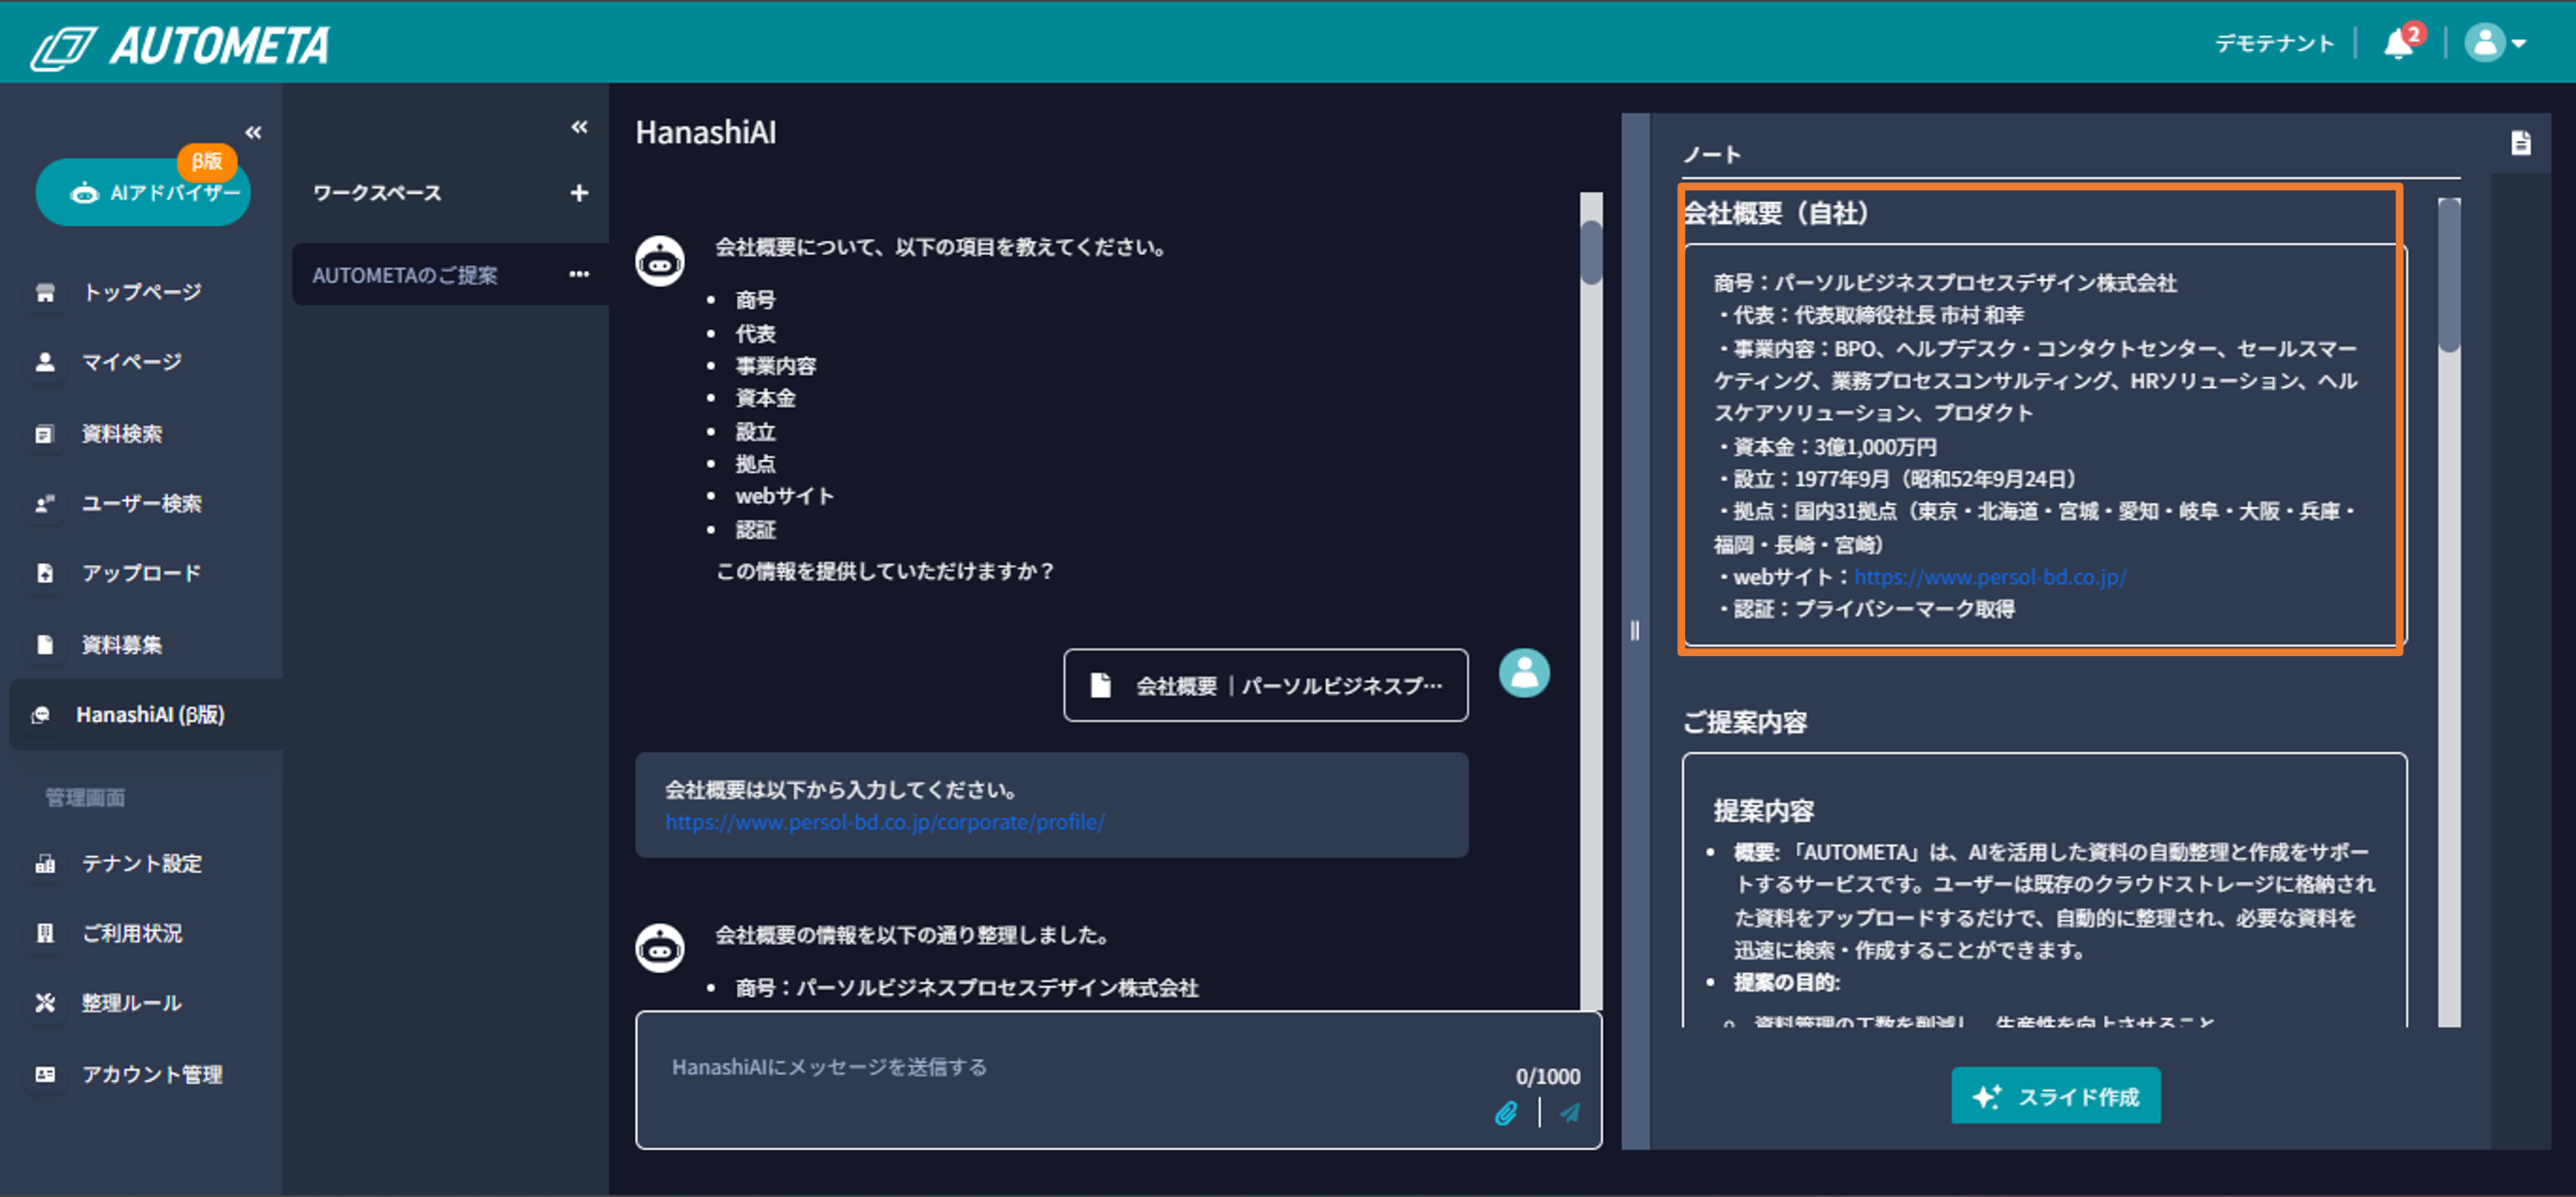
Task: Open アップロード menu item
Action: coord(141,573)
